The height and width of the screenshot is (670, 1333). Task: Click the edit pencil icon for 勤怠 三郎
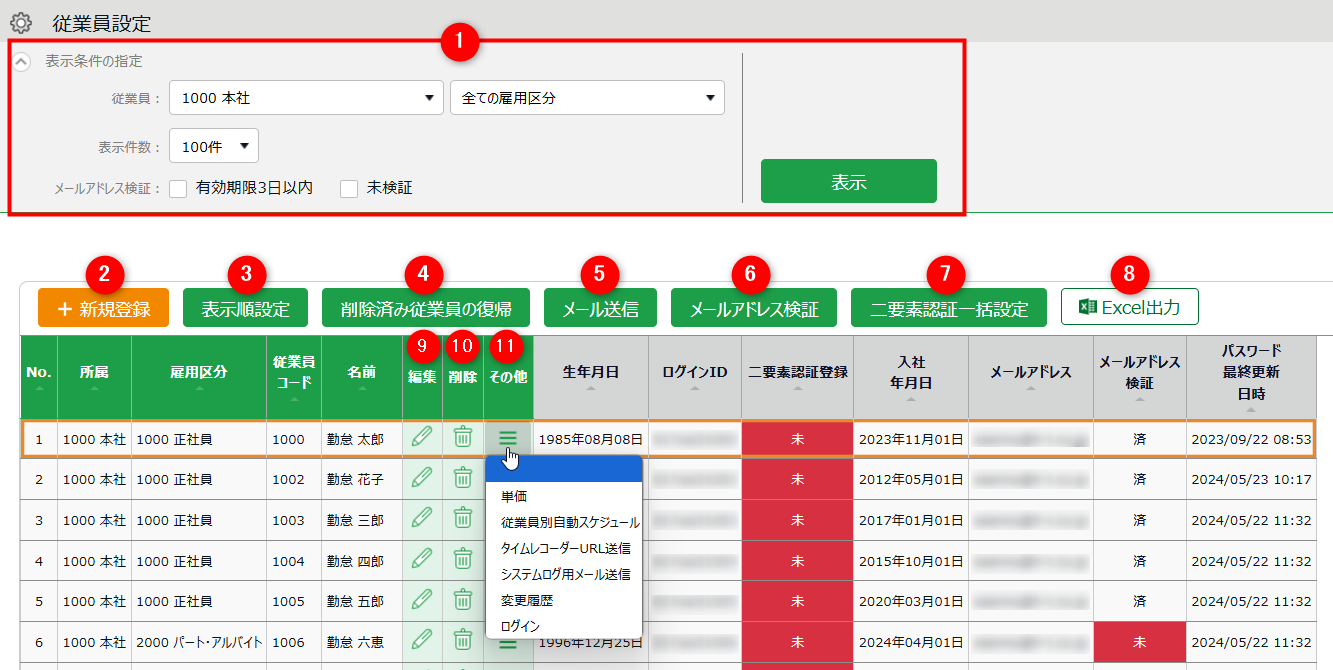click(x=422, y=518)
